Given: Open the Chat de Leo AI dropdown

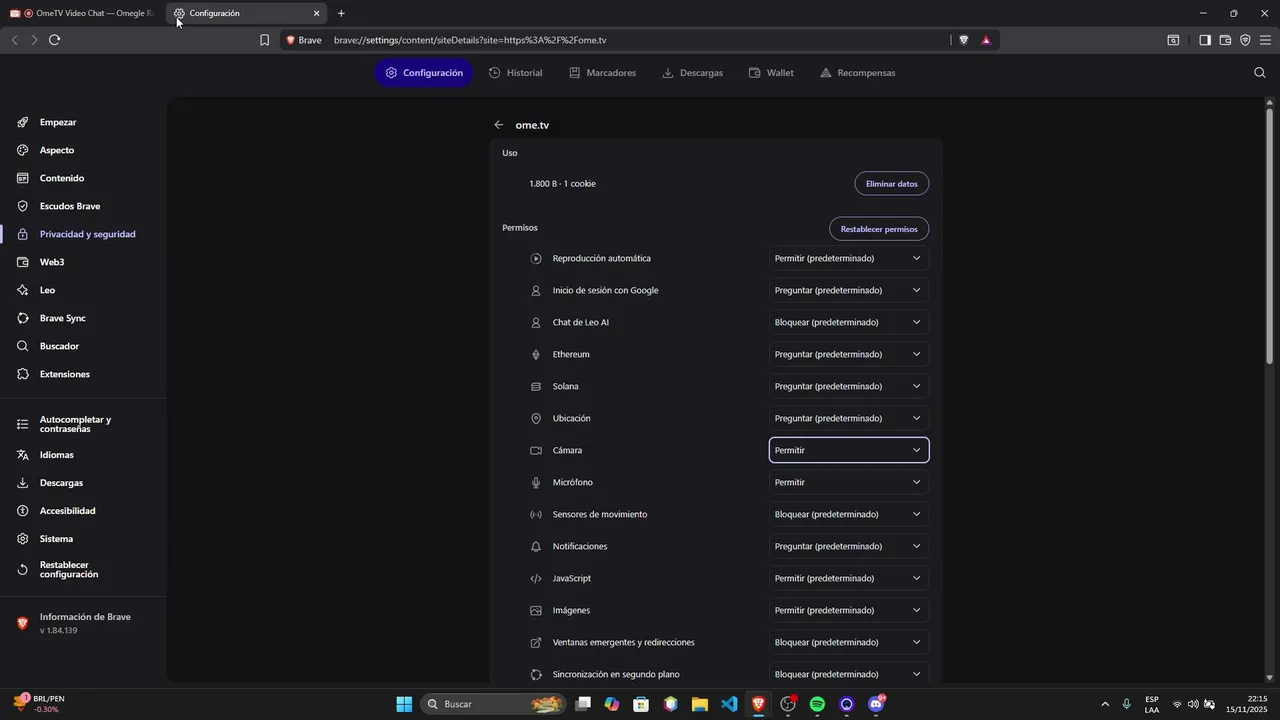Looking at the screenshot, I should pos(849,322).
